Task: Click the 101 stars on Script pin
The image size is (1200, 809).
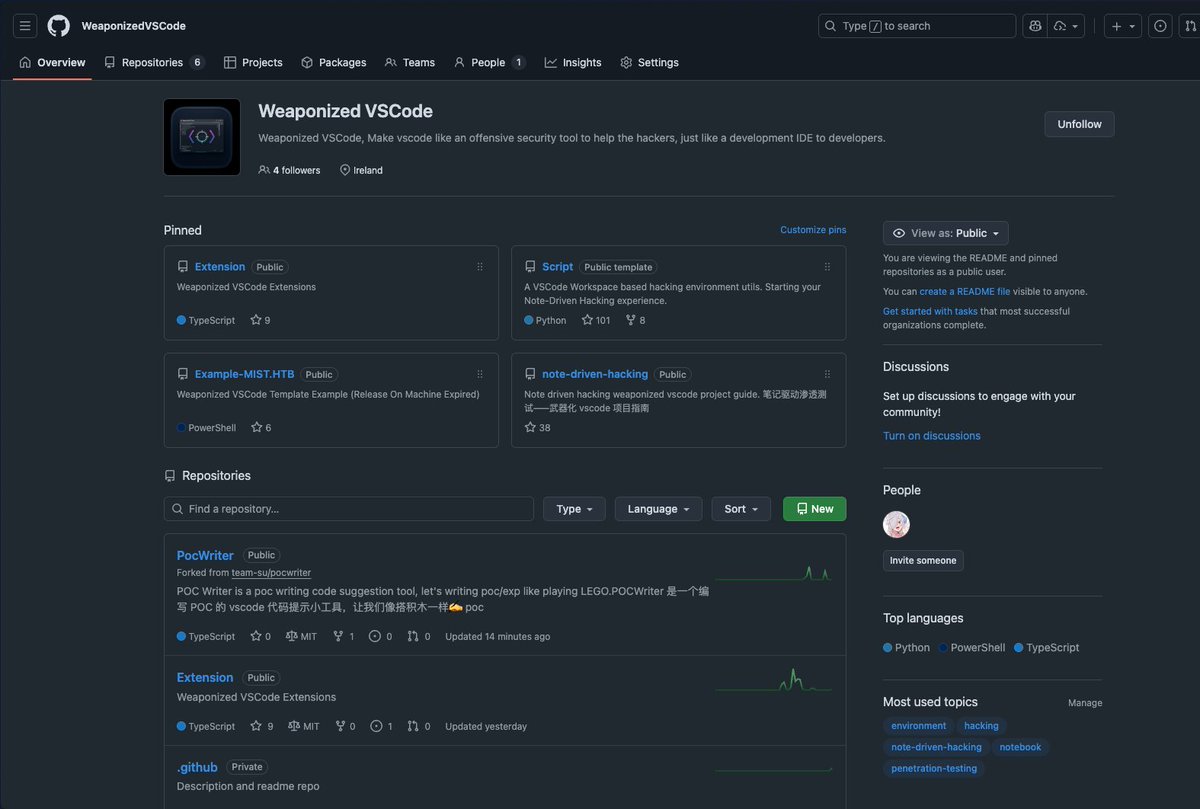Action: click(596, 320)
